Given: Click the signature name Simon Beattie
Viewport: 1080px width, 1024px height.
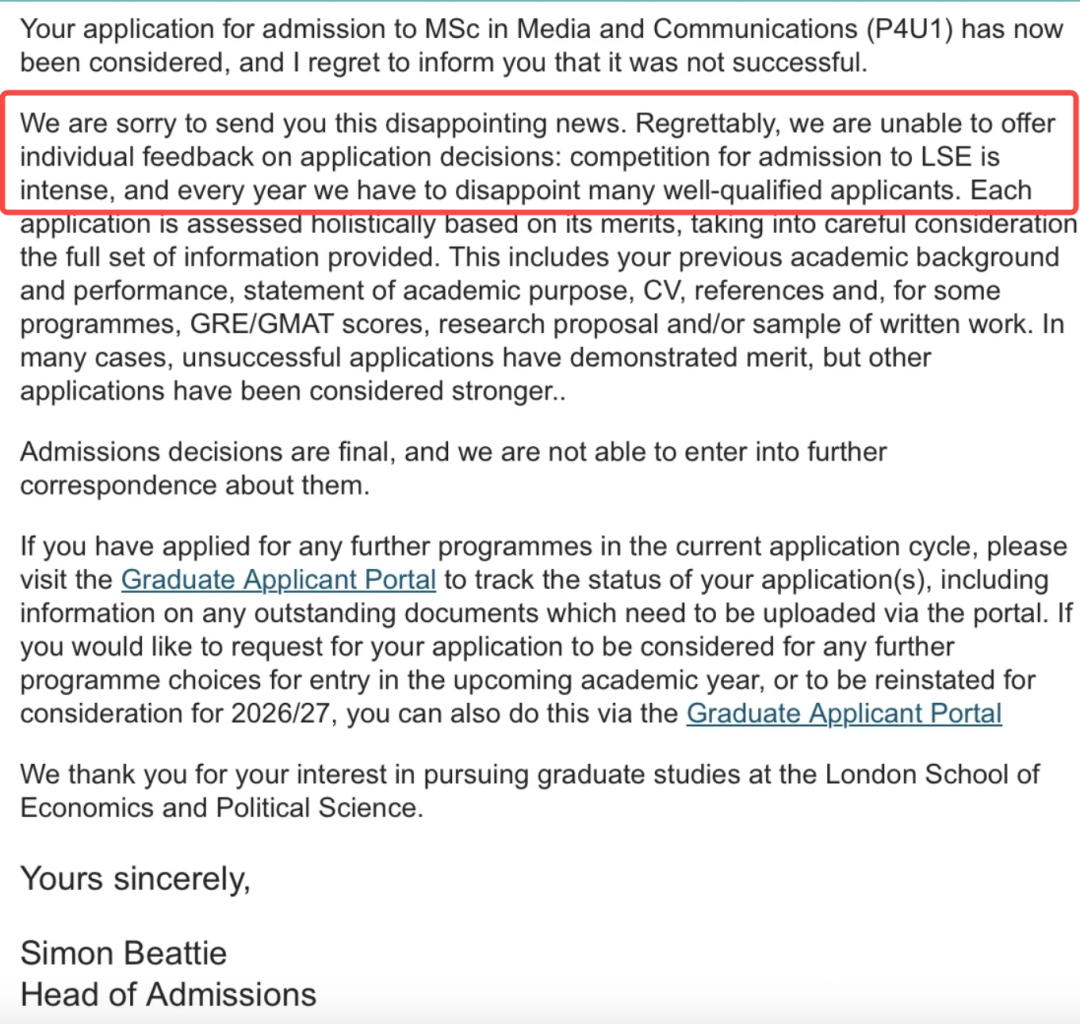Looking at the screenshot, I should click(123, 952).
